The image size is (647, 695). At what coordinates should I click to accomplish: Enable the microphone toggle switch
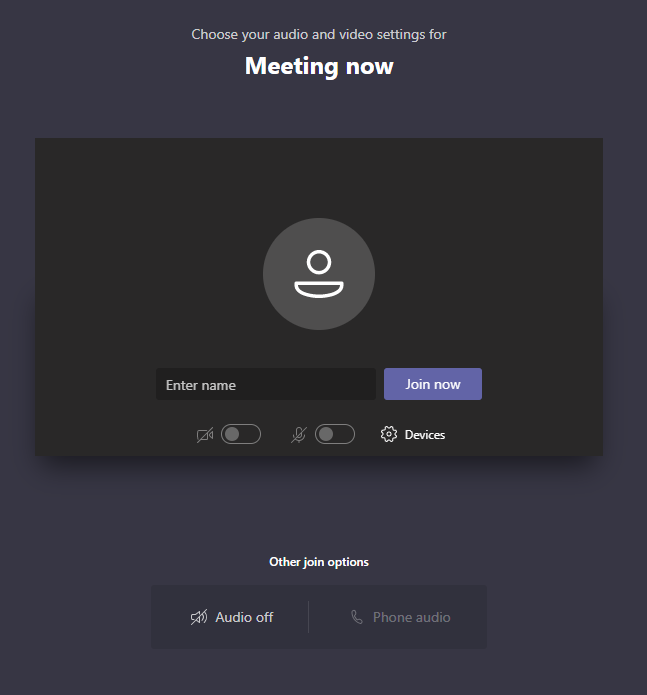pyautogui.click(x=335, y=434)
